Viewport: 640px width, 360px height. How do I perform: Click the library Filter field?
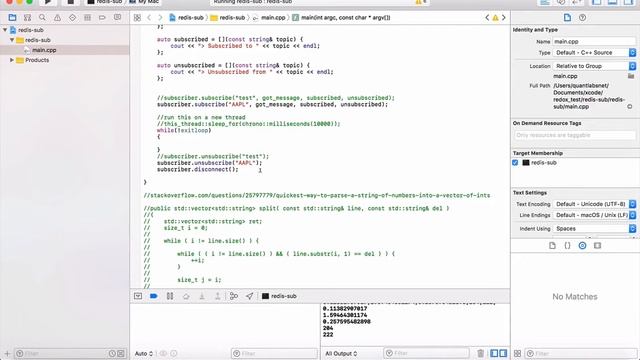(581, 353)
